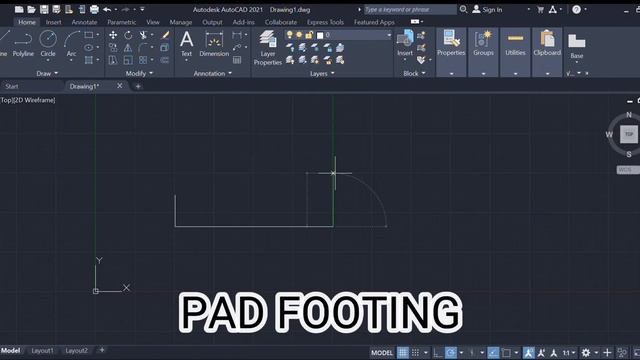640x360 pixels.
Task: Click the Undo arrow
Action: 107,9
